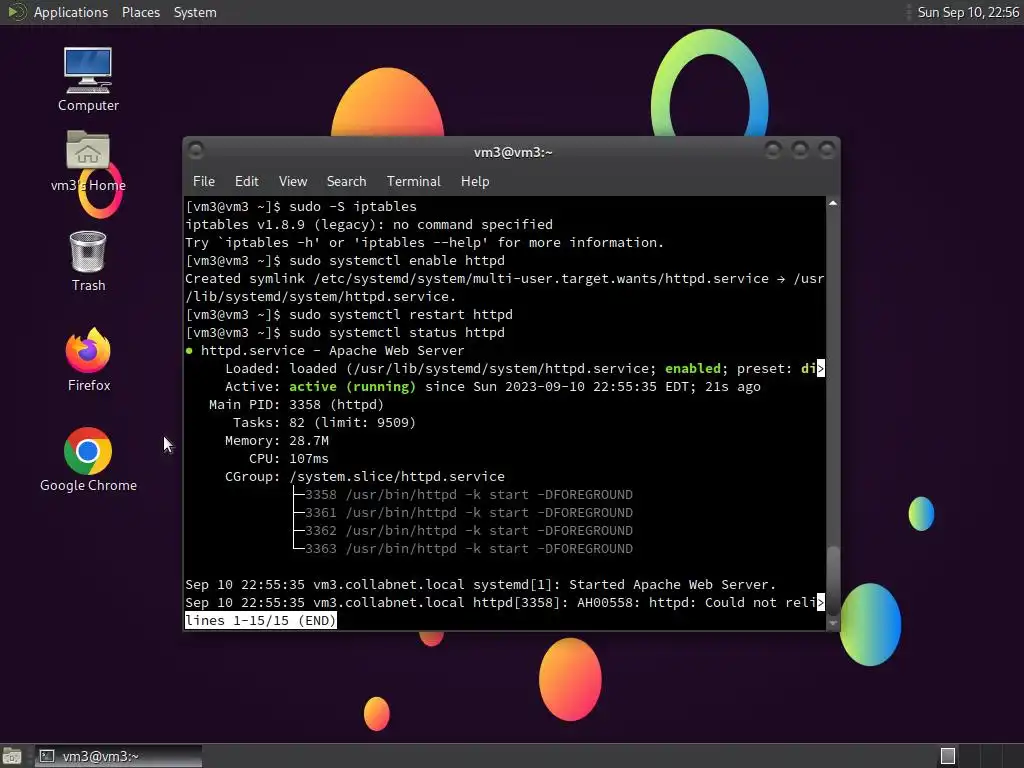Click the green 'enabled' text in Loaded line

[x=692, y=368]
